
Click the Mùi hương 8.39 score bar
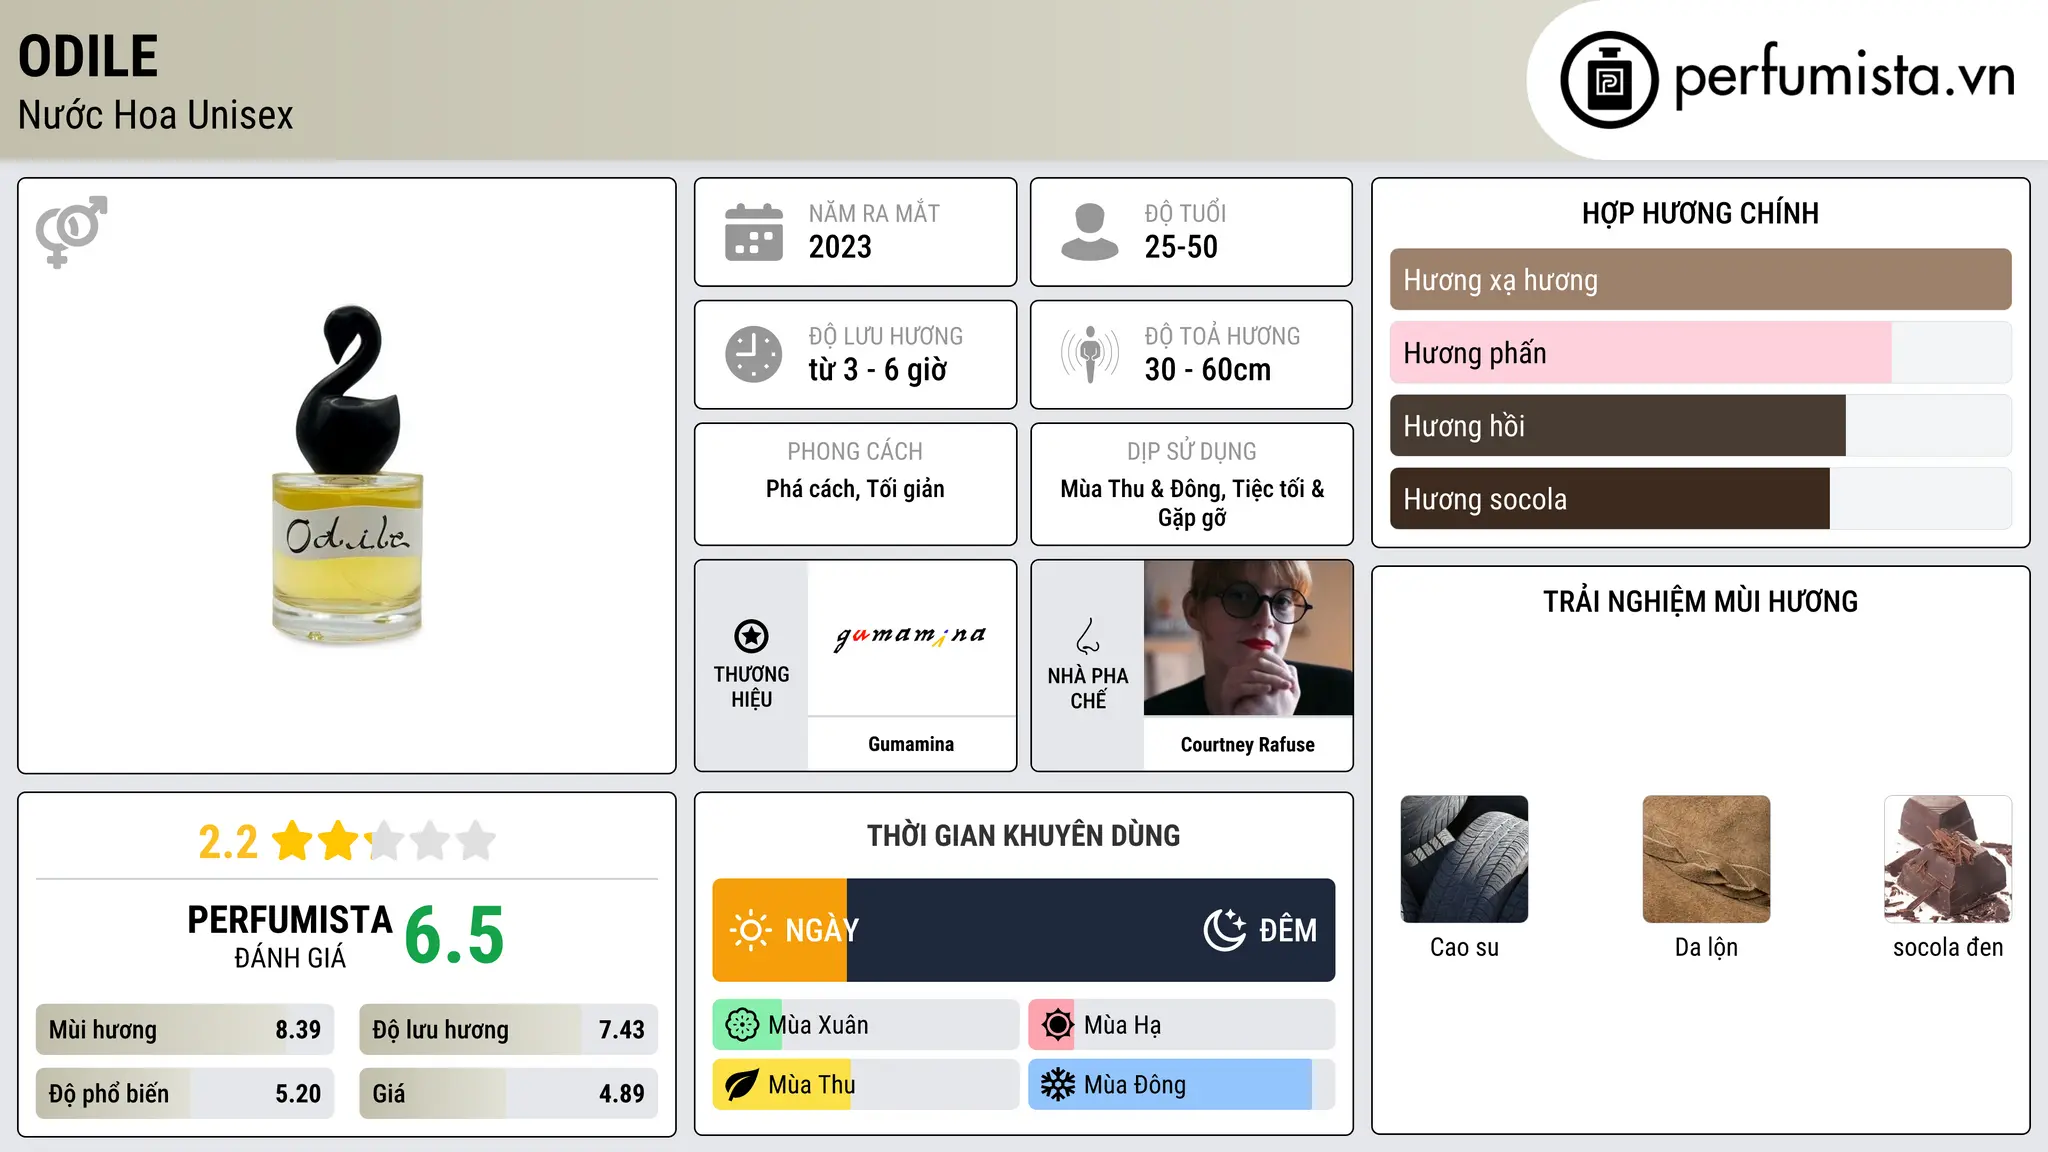click(x=185, y=1030)
